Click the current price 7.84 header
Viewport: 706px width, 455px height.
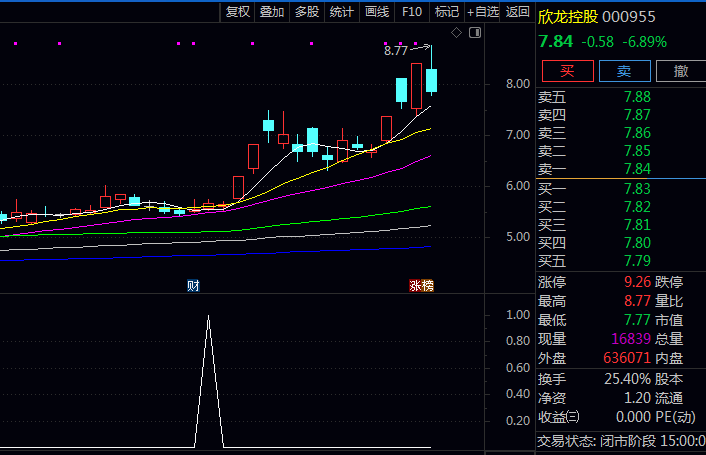coord(556,42)
